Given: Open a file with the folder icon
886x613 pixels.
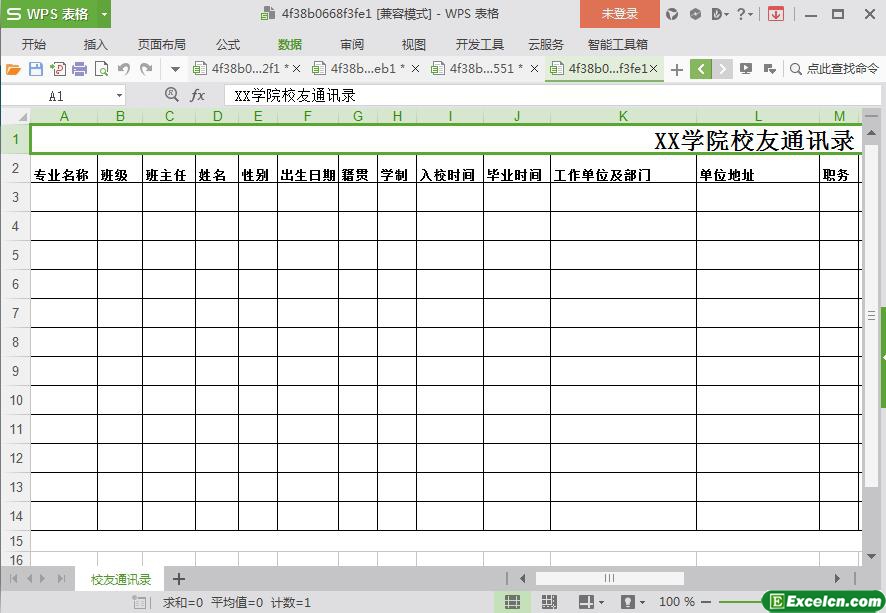Looking at the screenshot, I should [13, 69].
